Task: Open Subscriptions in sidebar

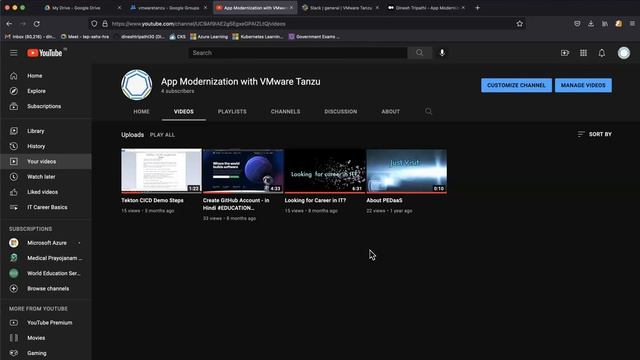Action: point(46,106)
